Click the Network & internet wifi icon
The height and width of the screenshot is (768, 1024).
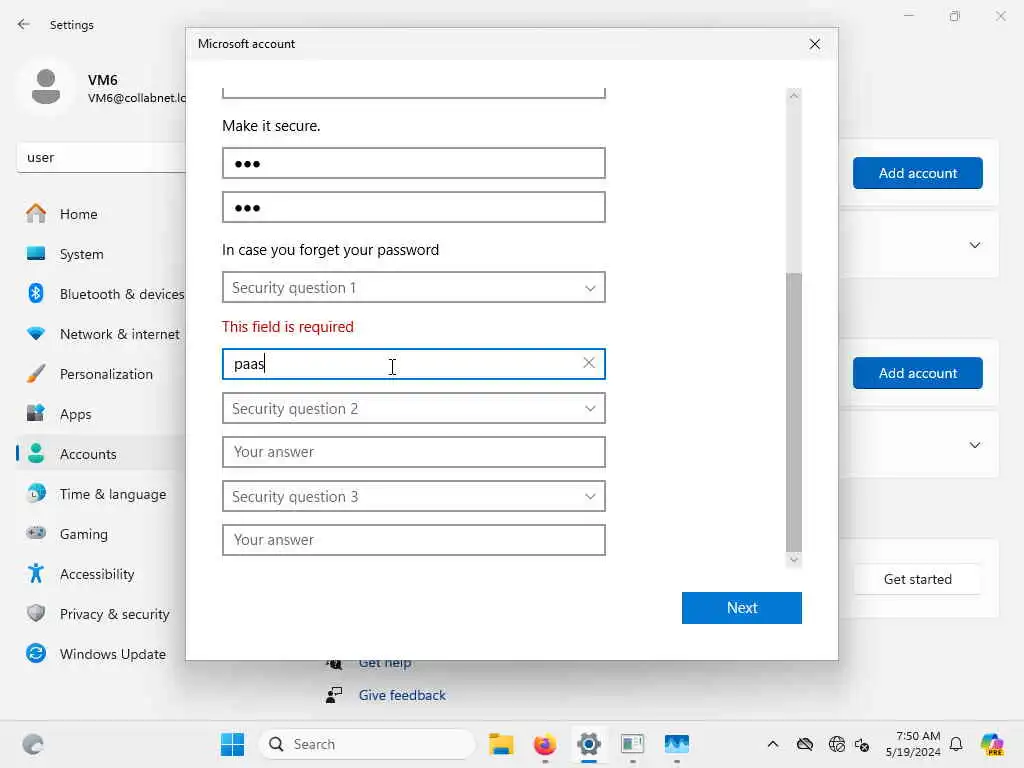36,334
